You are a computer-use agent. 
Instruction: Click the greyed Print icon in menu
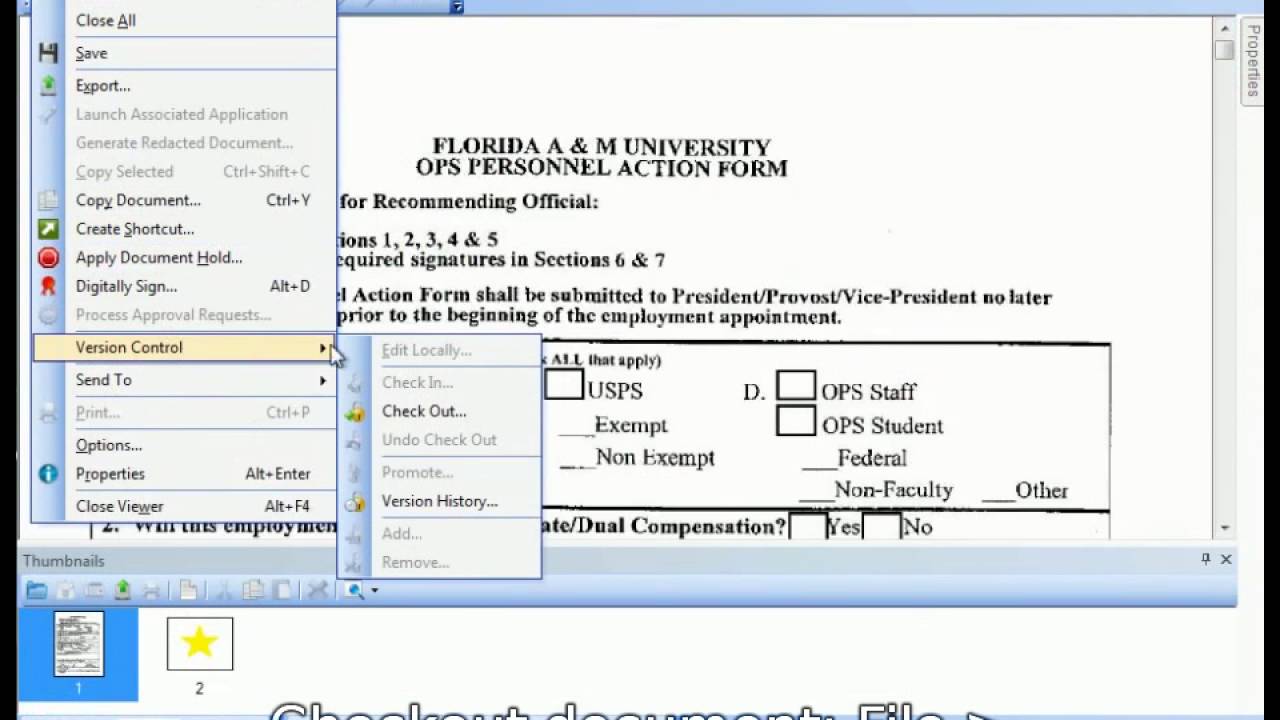point(48,412)
